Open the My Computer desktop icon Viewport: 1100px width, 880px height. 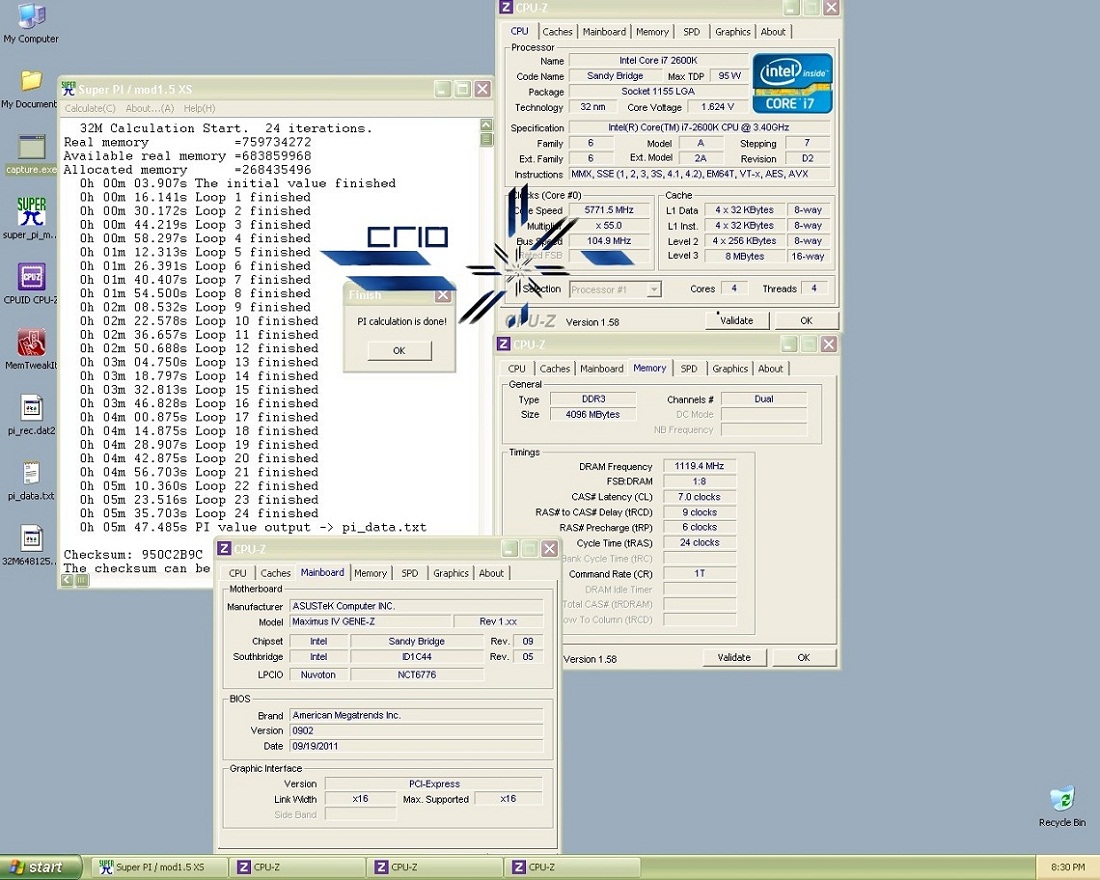(31, 18)
